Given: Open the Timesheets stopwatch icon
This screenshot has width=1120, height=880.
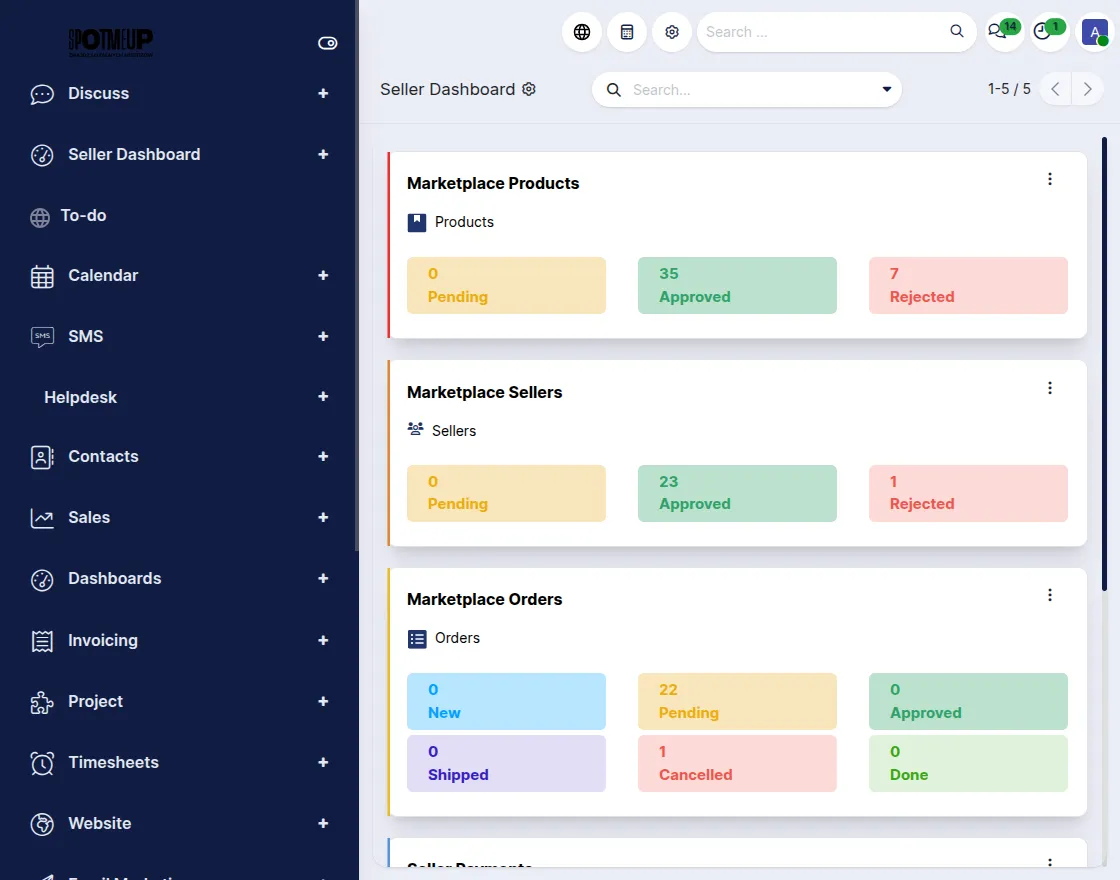Looking at the screenshot, I should pos(41,762).
